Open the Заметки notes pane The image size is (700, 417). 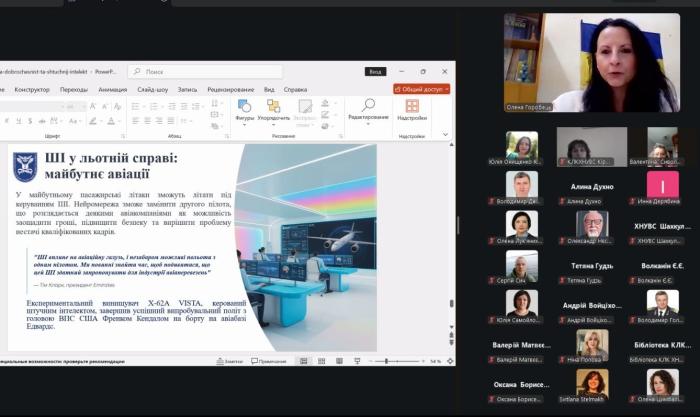coord(231,361)
